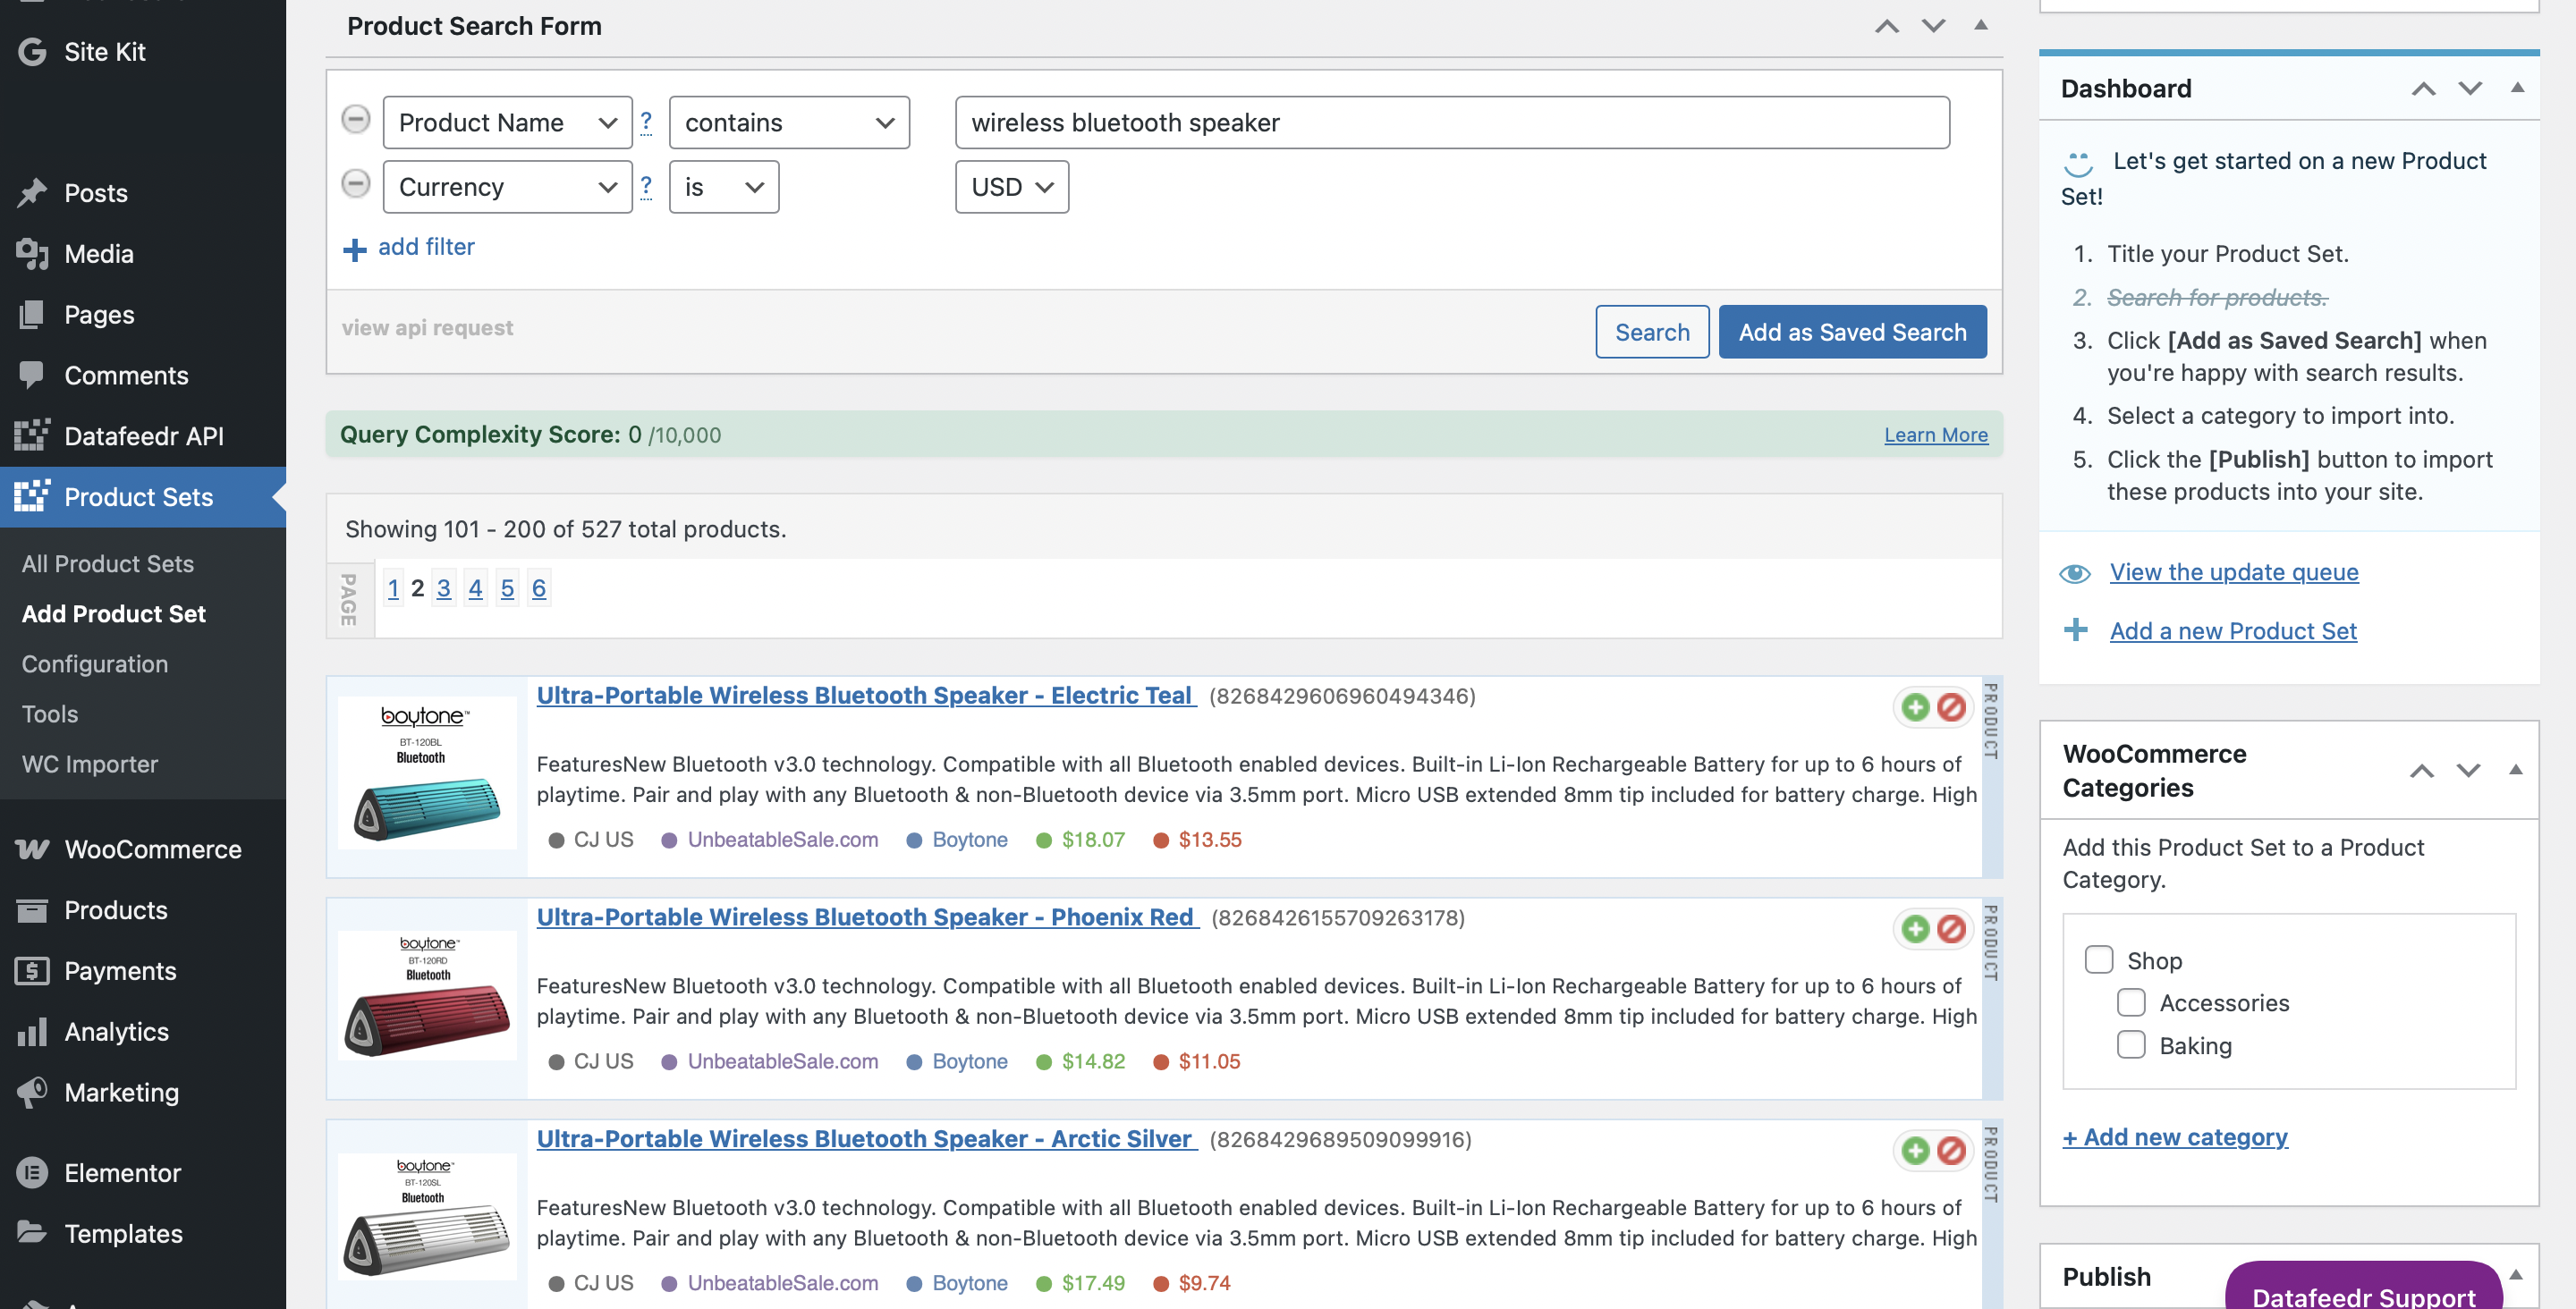Move WooCommerce Categories panel down
The width and height of the screenshot is (2576, 1309).
click(x=2468, y=769)
